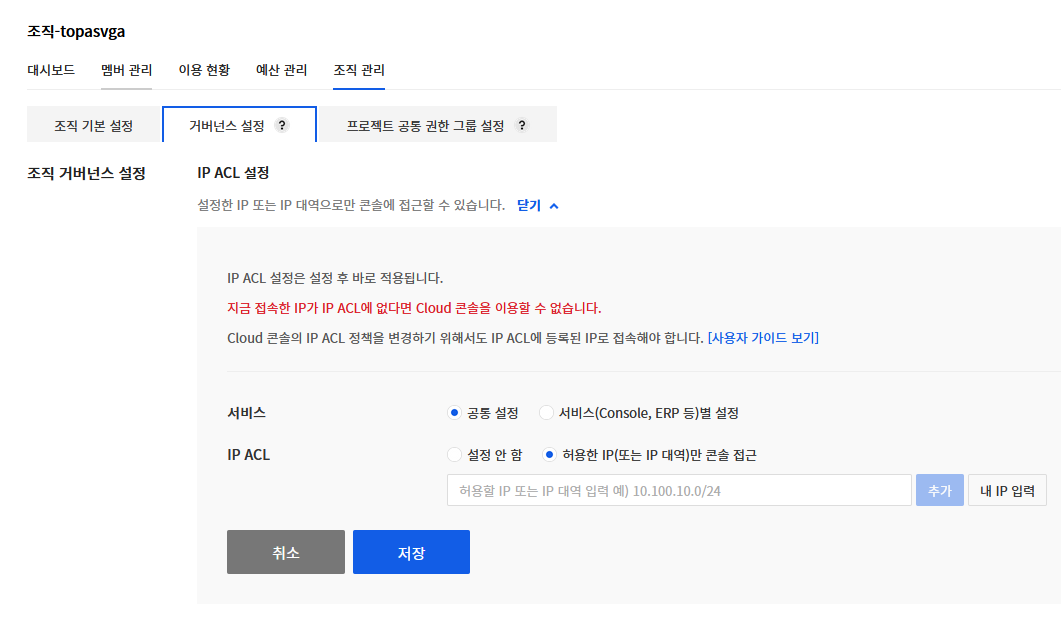Click the 추가 button to add IP
This screenshot has width=1061, height=636.
[x=939, y=491]
